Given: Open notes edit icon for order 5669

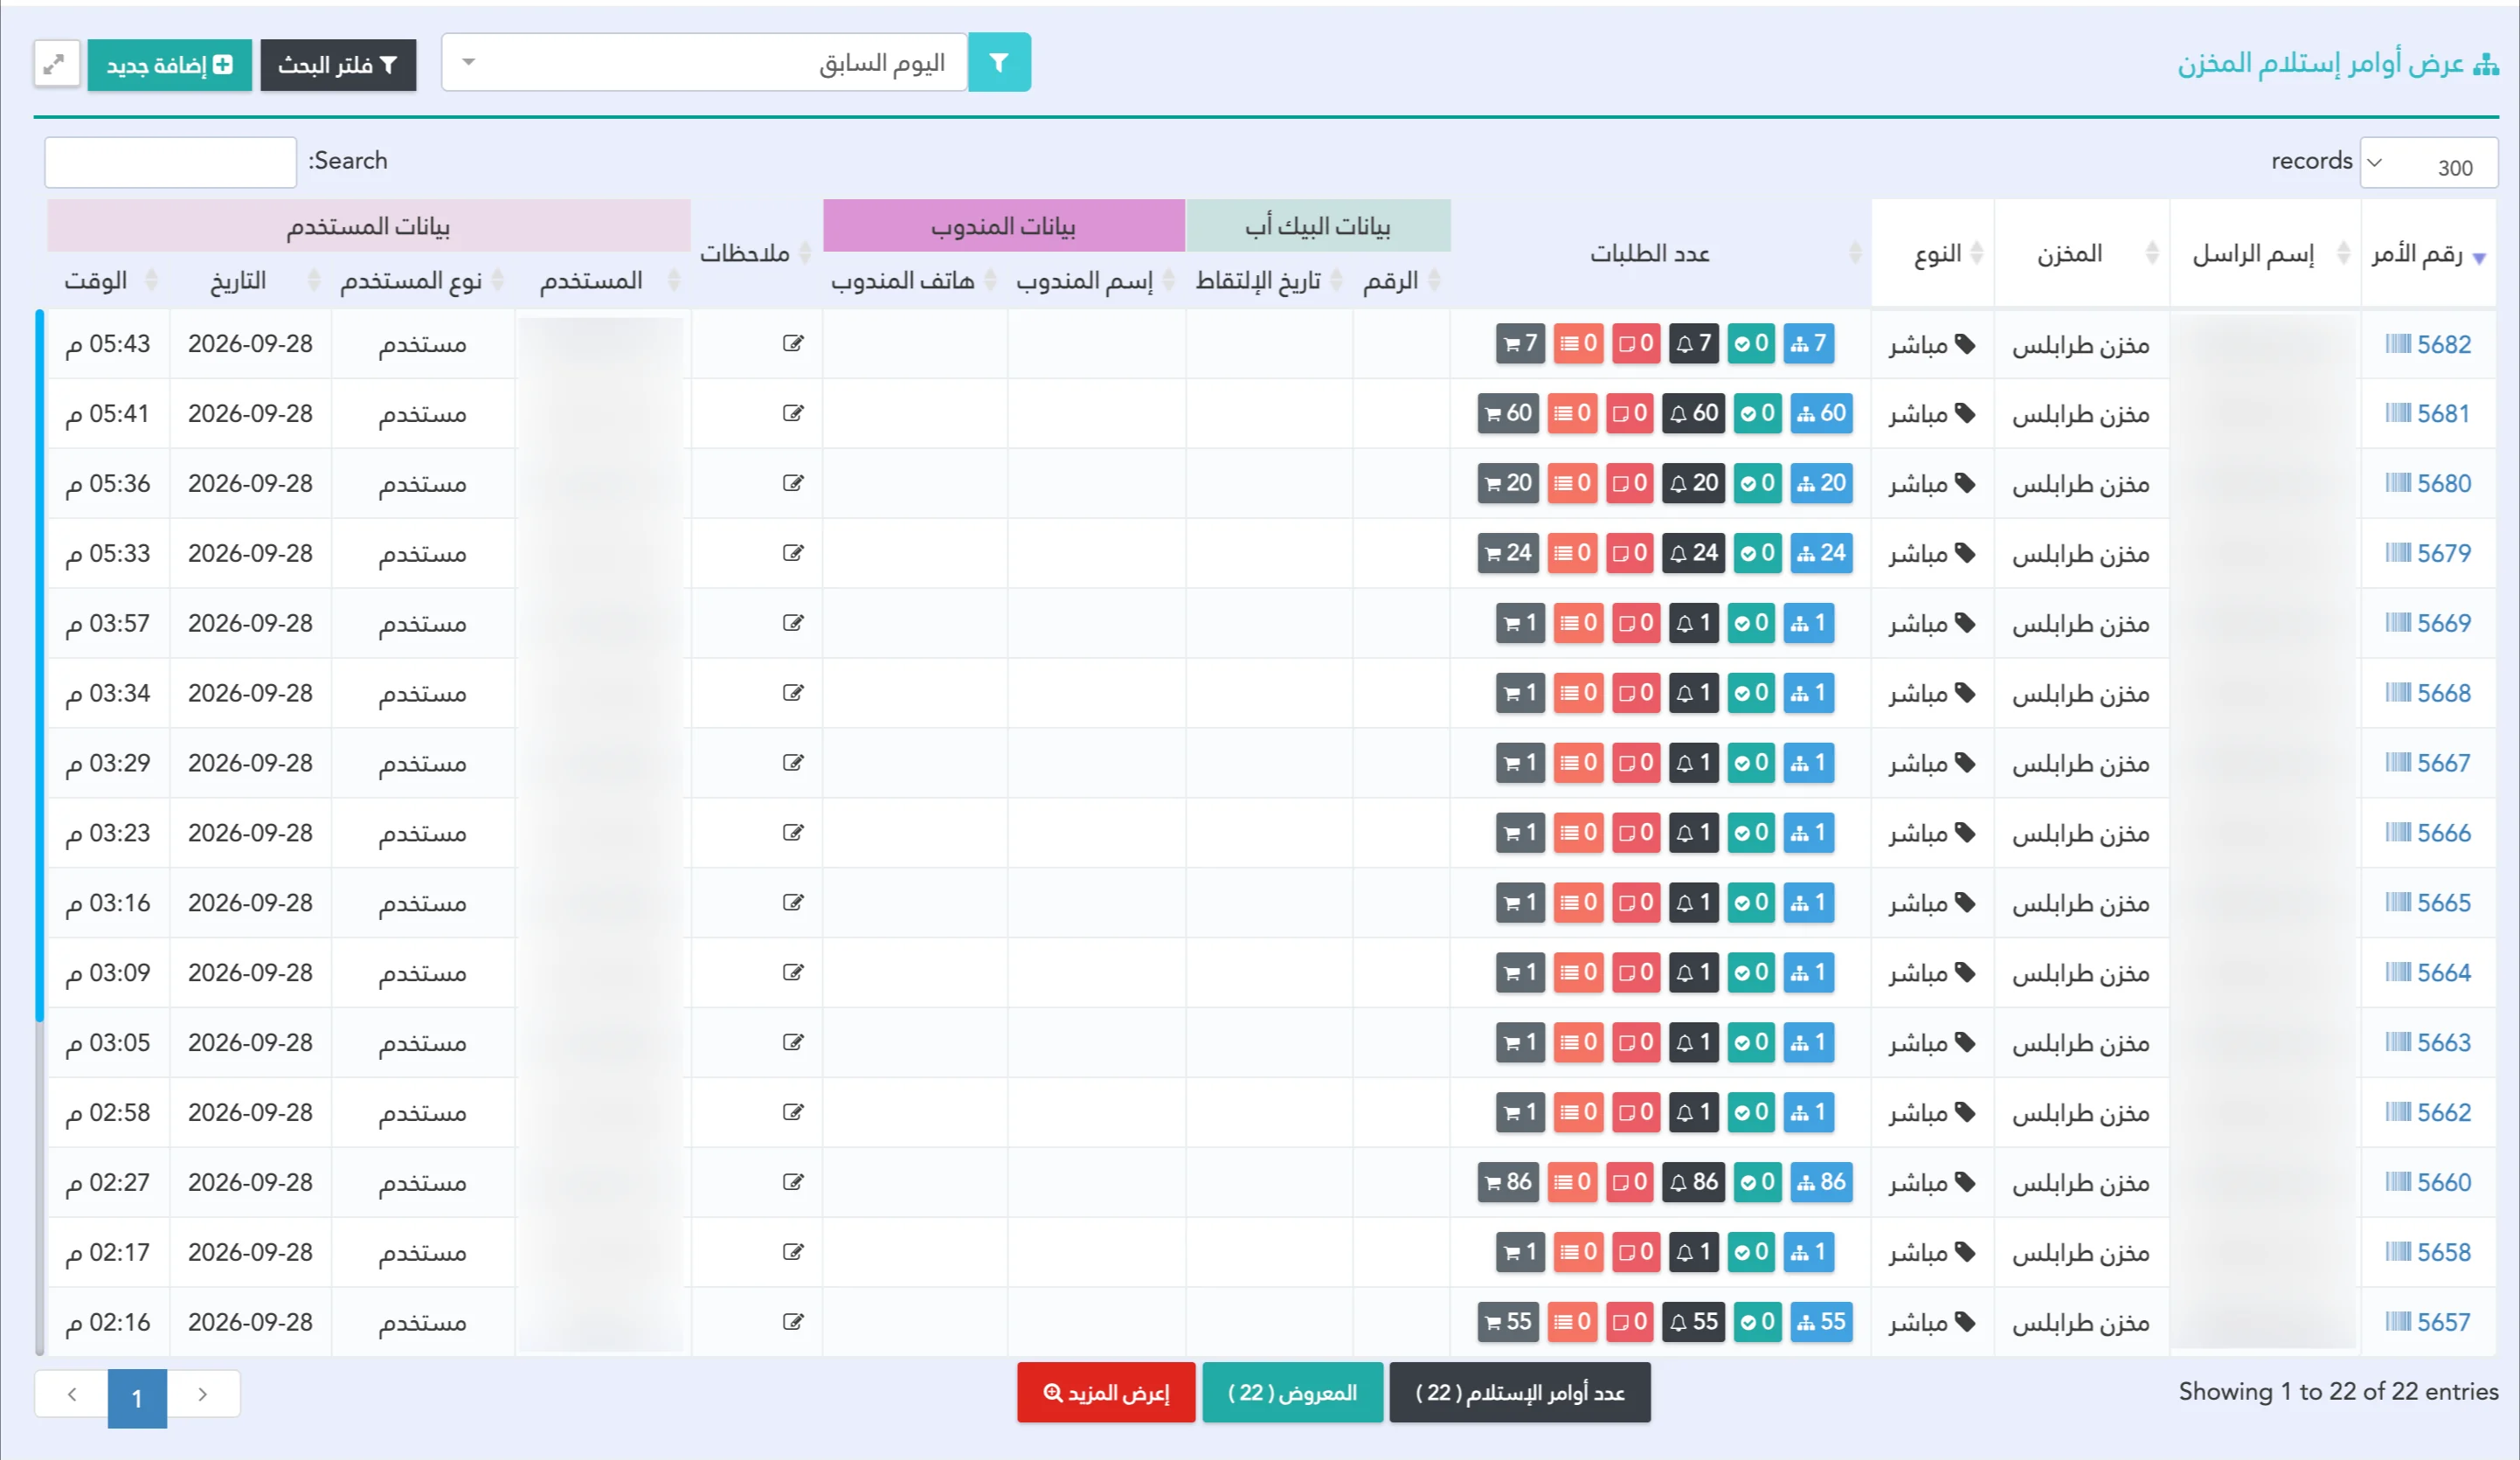Looking at the screenshot, I should [x=793, y=623].
